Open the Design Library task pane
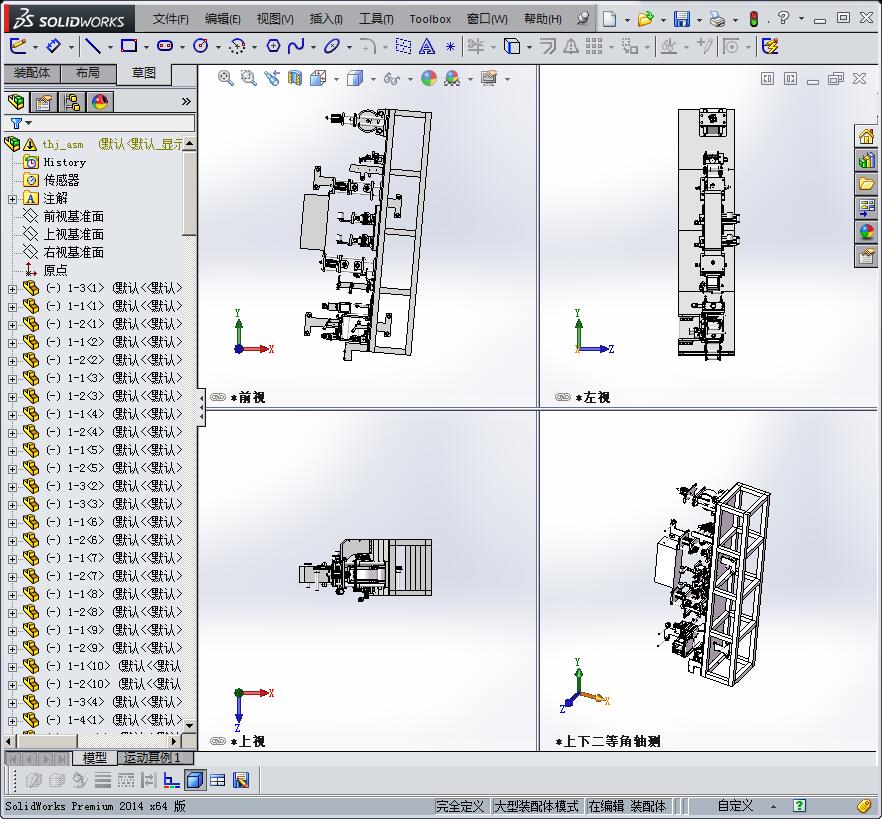Viewport: 882px width, 819px height. coord(866,159)
